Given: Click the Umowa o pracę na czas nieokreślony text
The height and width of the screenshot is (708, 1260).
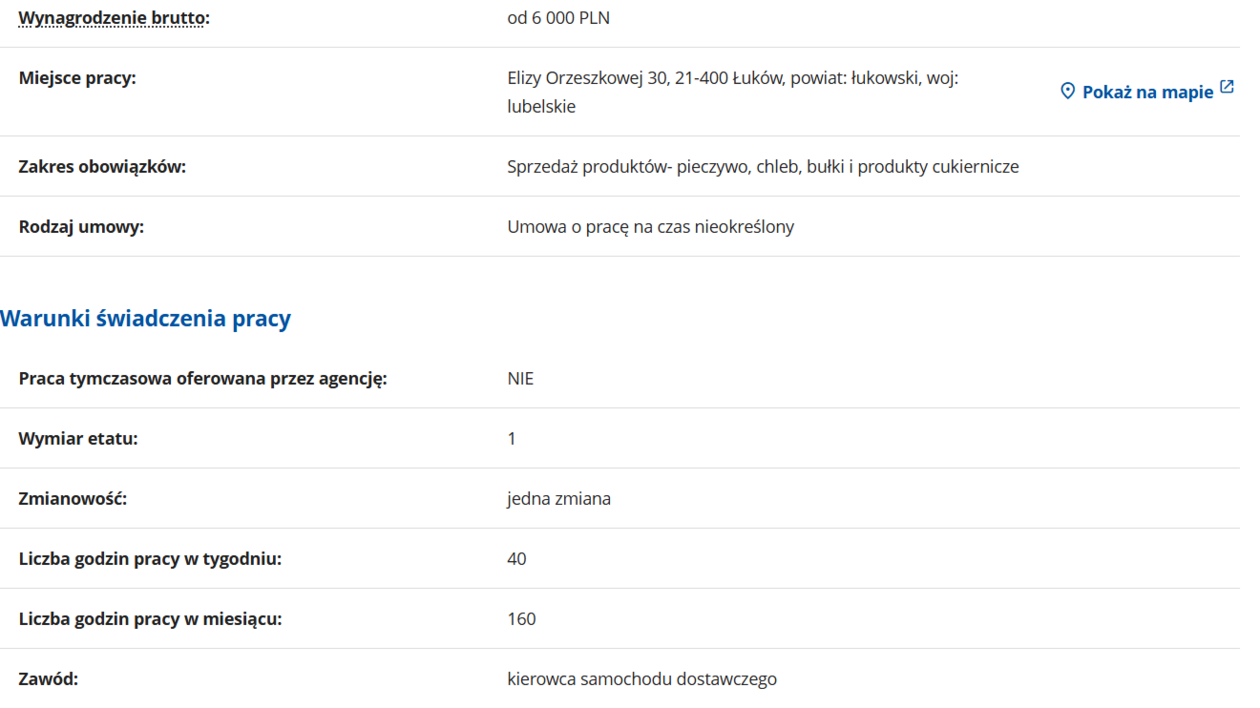Looking at the screenshot, I should click(x=650, y=227).
